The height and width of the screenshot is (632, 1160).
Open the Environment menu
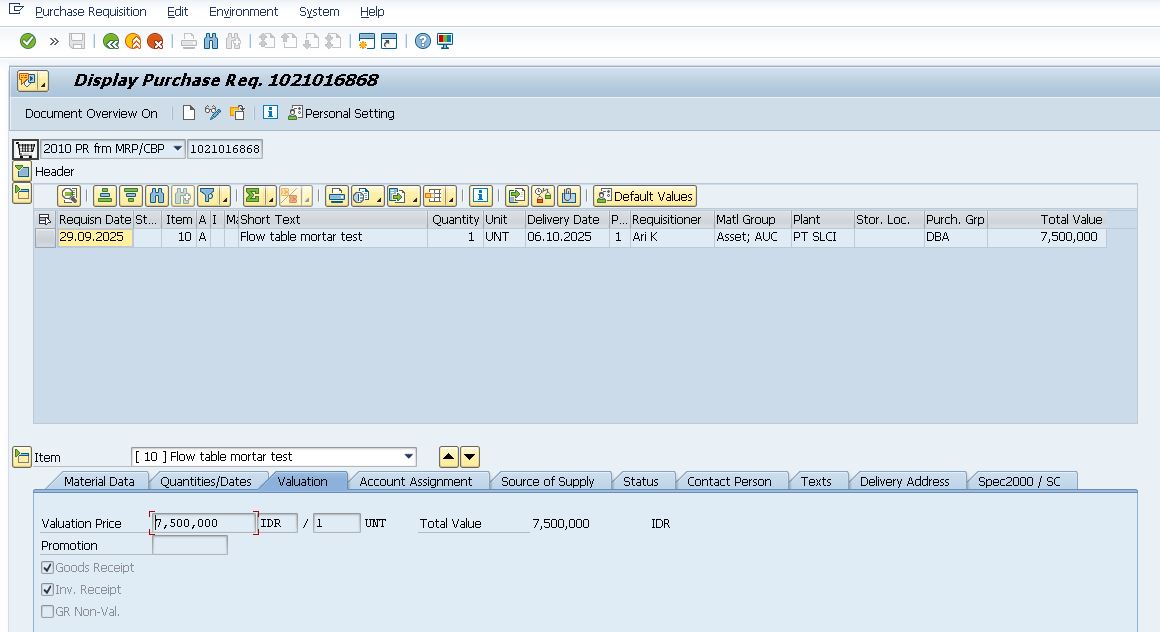coord(243,12)
